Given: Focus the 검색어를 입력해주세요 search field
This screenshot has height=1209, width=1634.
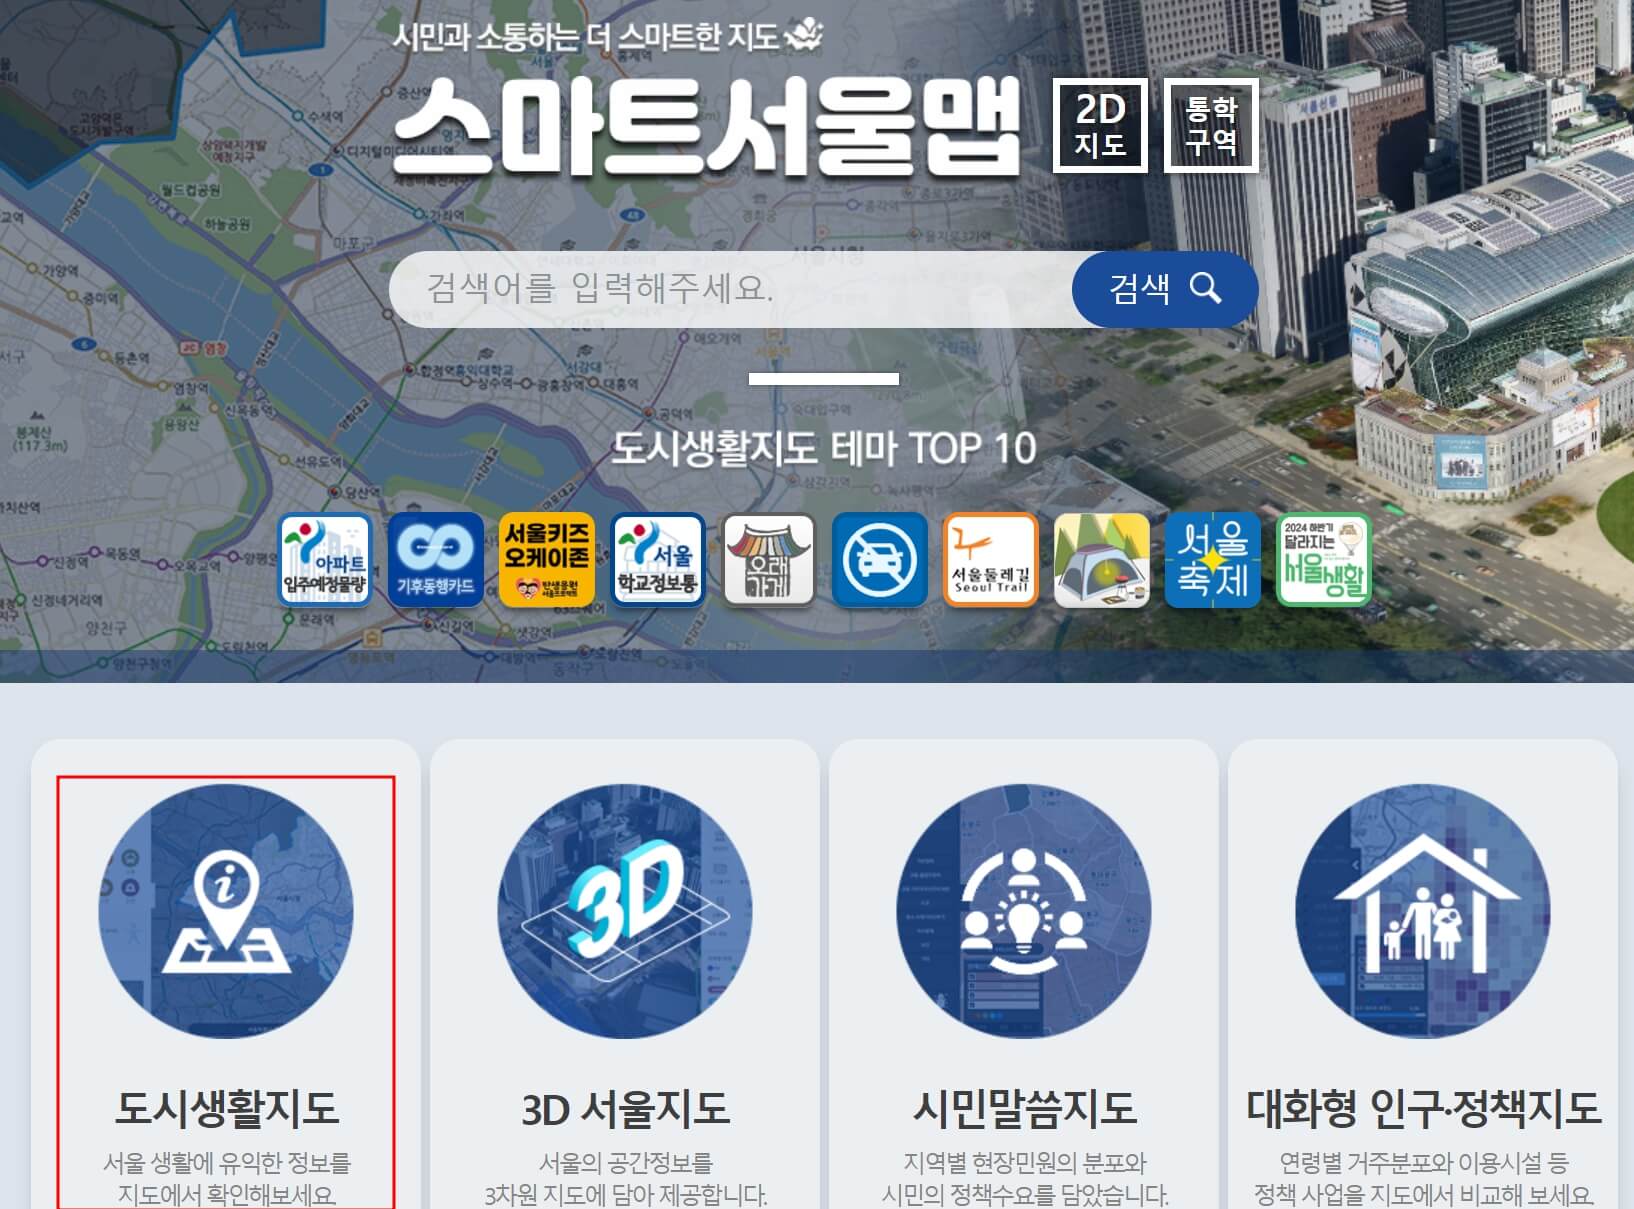Looking at the screenshot, I should tap(730, 289).
